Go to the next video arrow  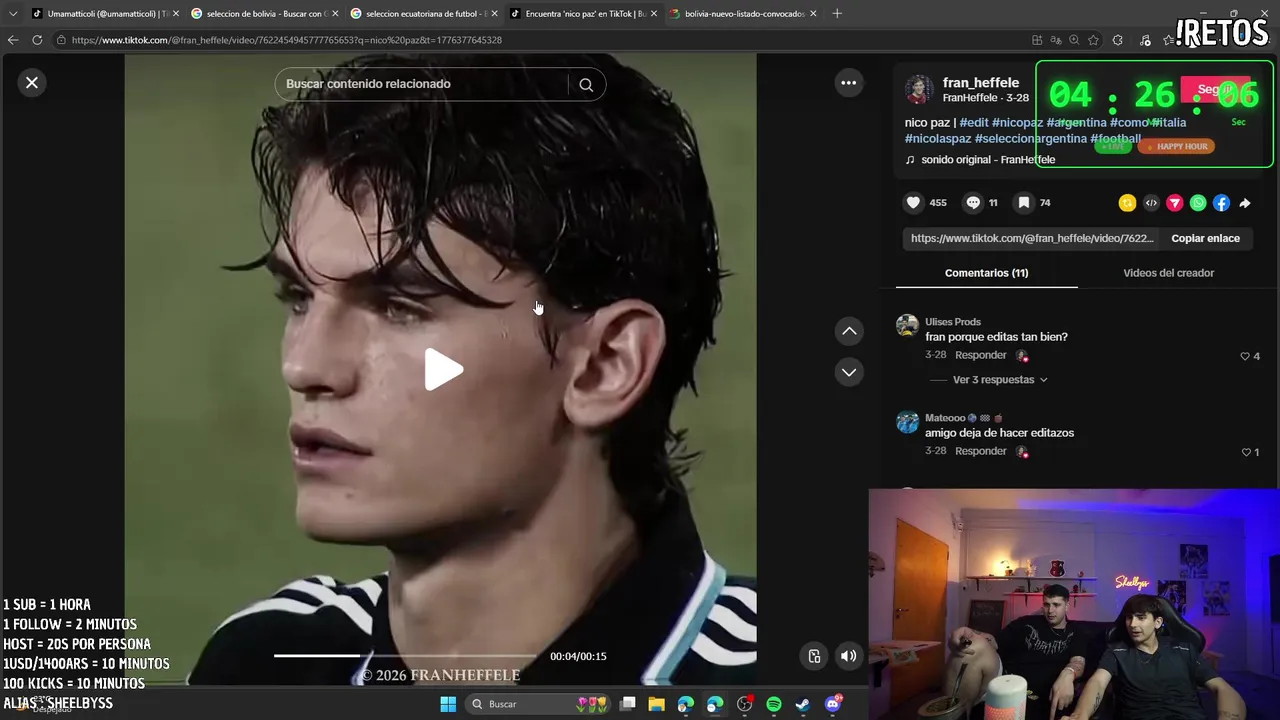coord(849,372)
